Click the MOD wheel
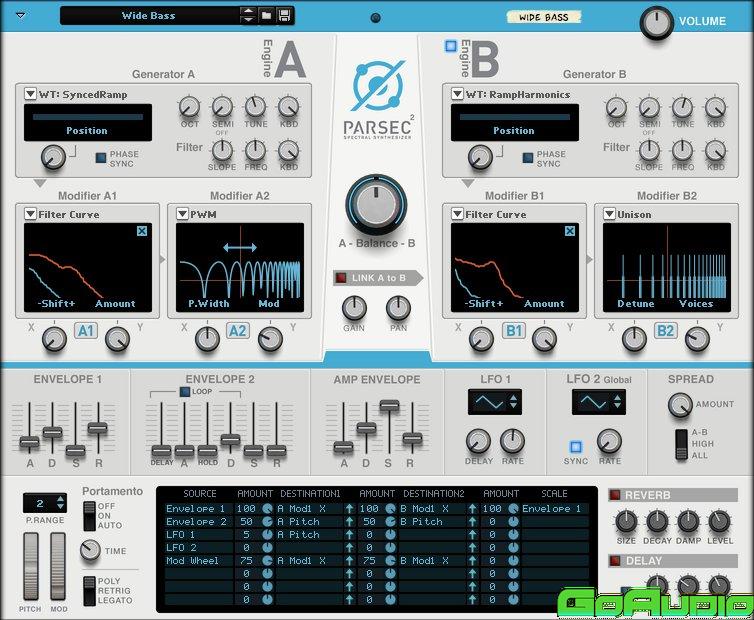This screenshot has height=620, width=754. [58, 567]
